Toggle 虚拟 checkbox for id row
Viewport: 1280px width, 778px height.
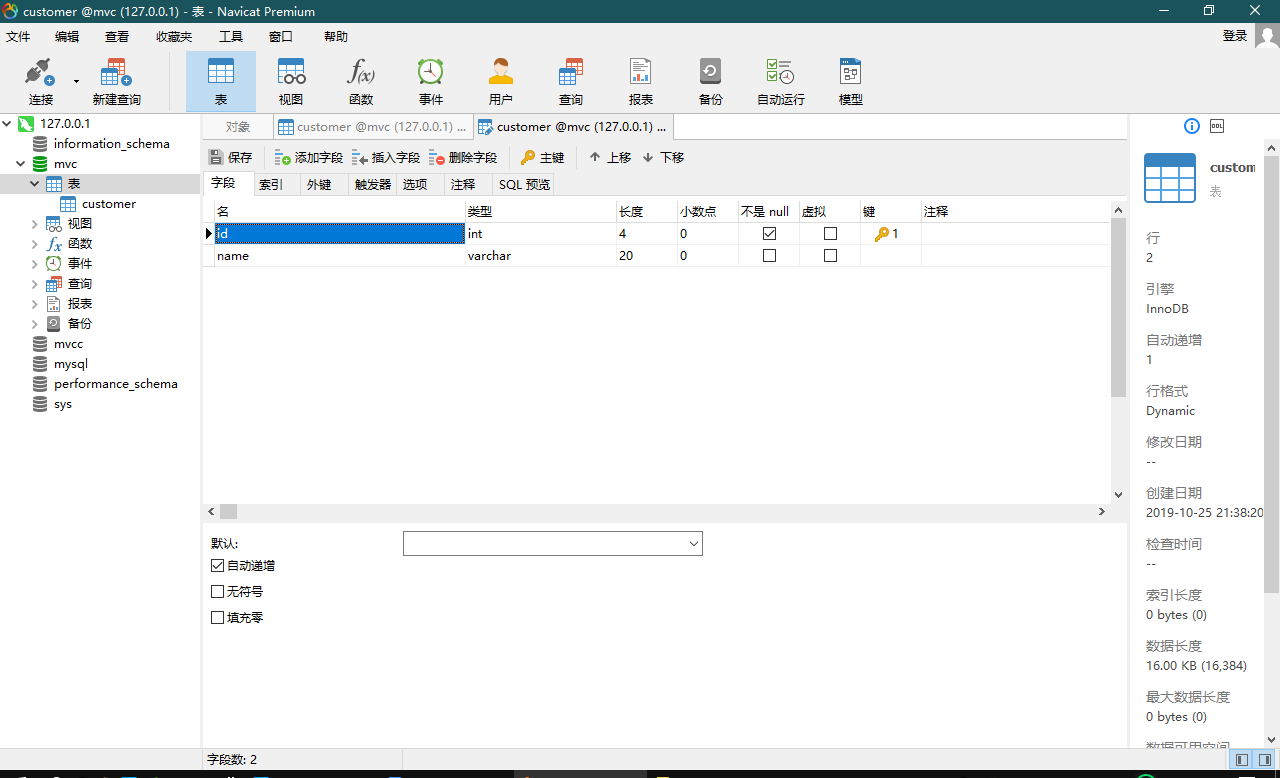830,234
